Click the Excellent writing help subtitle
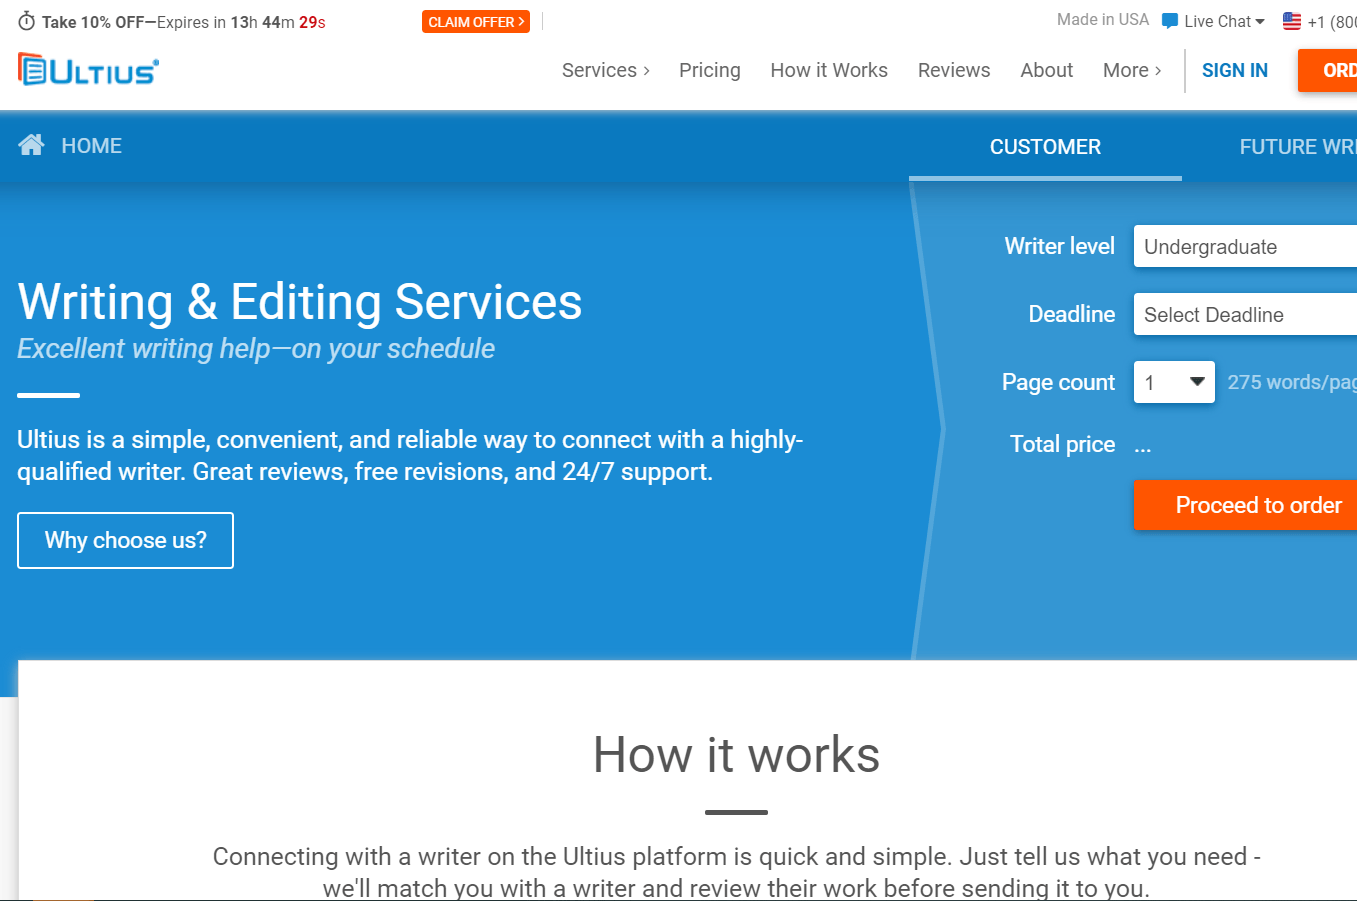The width and height of the screenshot is (1357, 901). coord(256,348)
